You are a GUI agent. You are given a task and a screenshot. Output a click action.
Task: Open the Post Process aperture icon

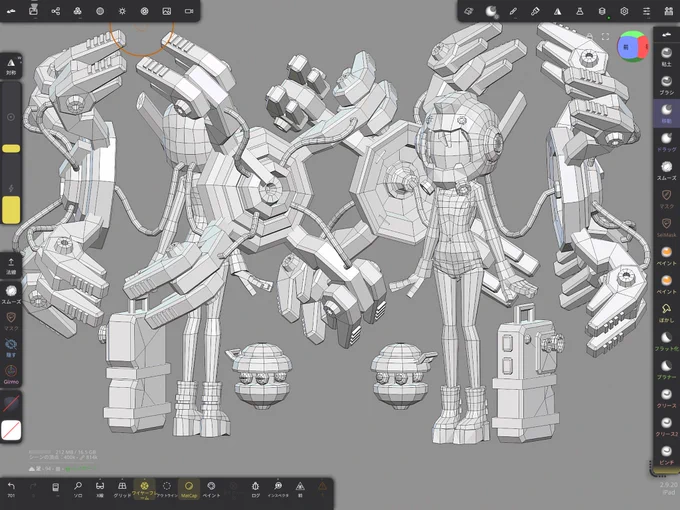click(x=144, y=11)
